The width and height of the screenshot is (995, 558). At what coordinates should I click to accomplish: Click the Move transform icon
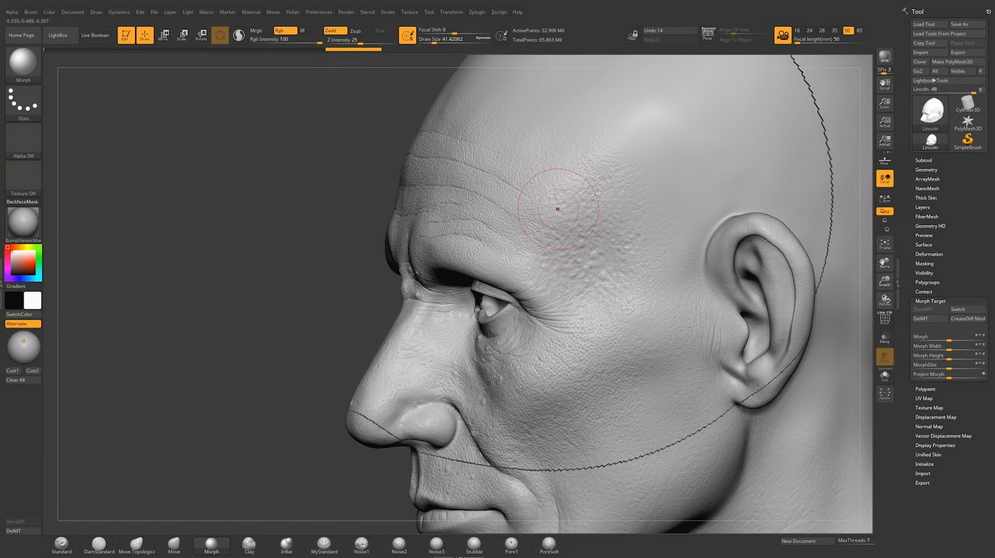coord(164,35)
